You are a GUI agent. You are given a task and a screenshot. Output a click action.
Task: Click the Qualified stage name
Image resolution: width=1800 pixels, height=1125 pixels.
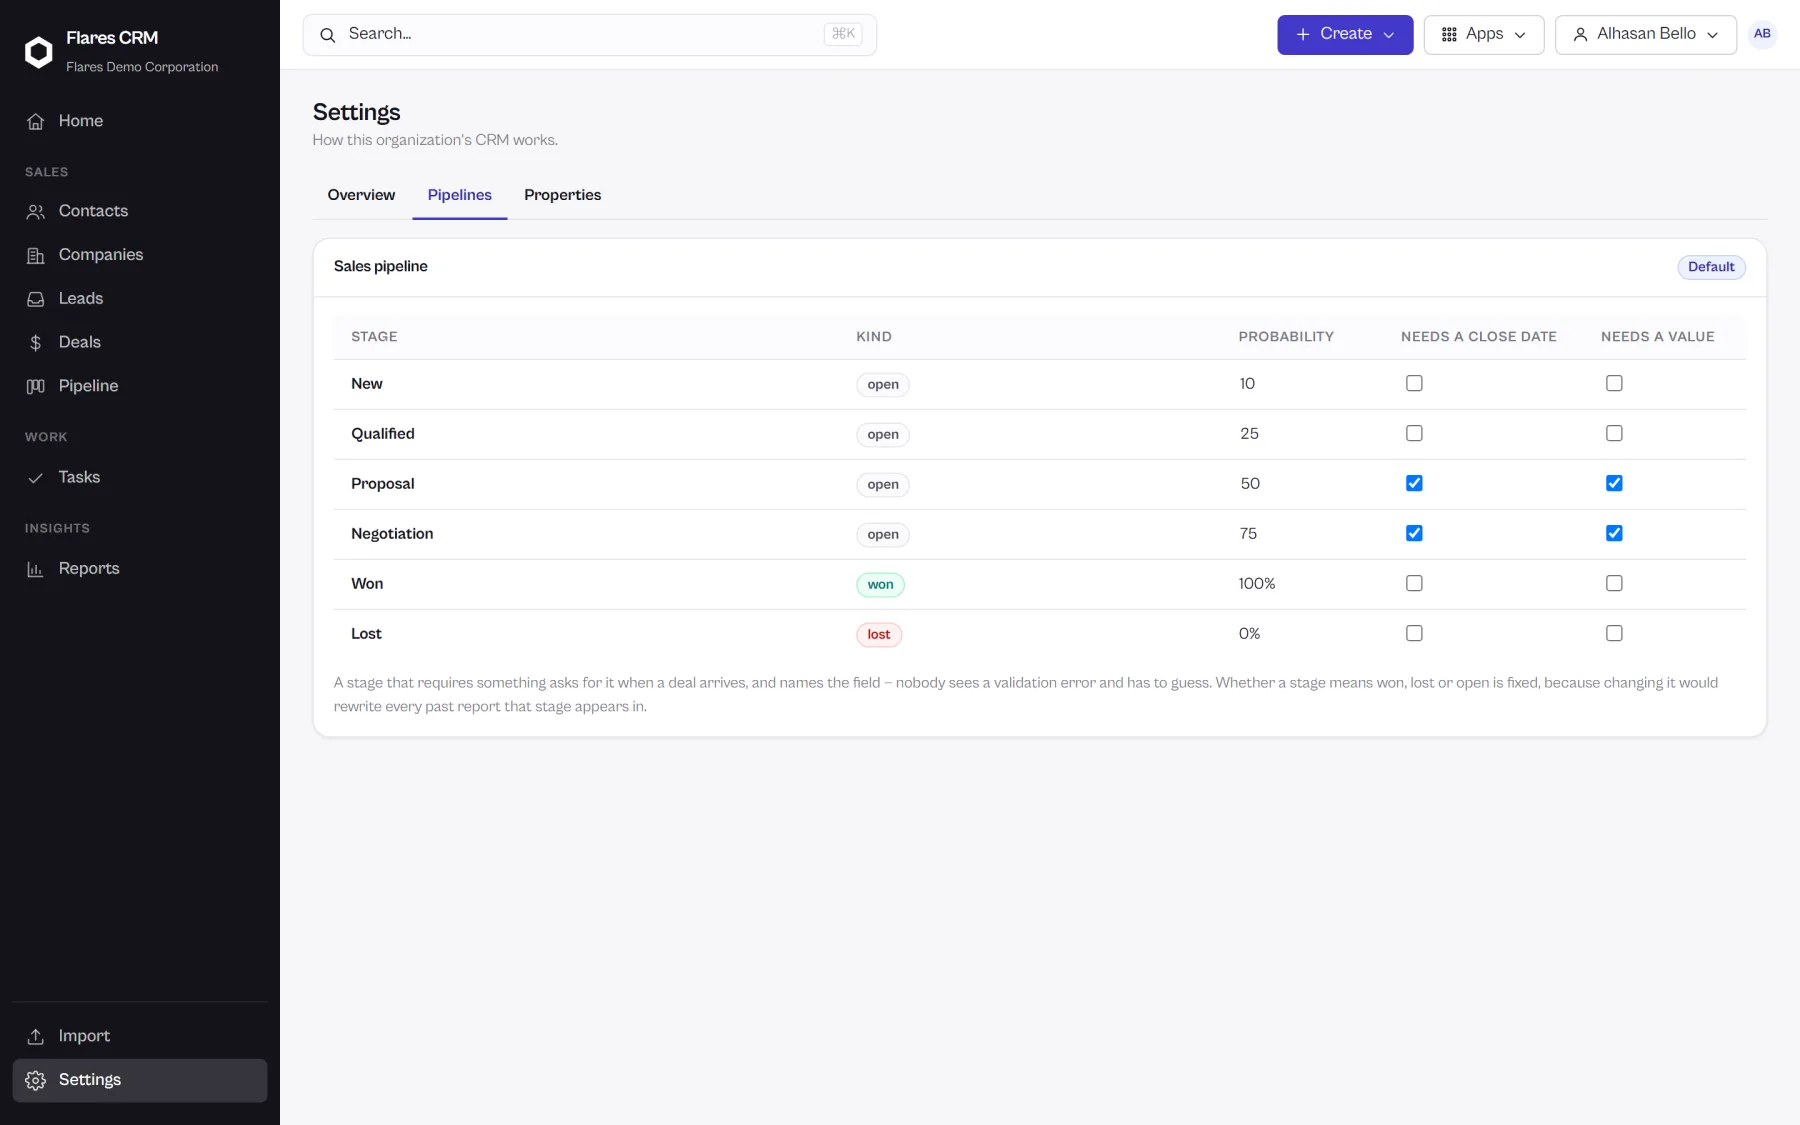coord(382,434)
